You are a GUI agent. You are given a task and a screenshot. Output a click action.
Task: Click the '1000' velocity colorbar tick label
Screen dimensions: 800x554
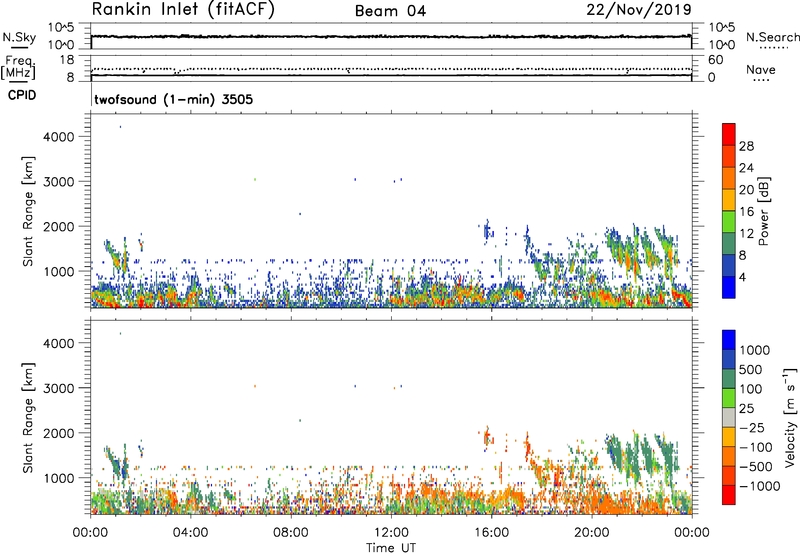[x=755, y=350]
